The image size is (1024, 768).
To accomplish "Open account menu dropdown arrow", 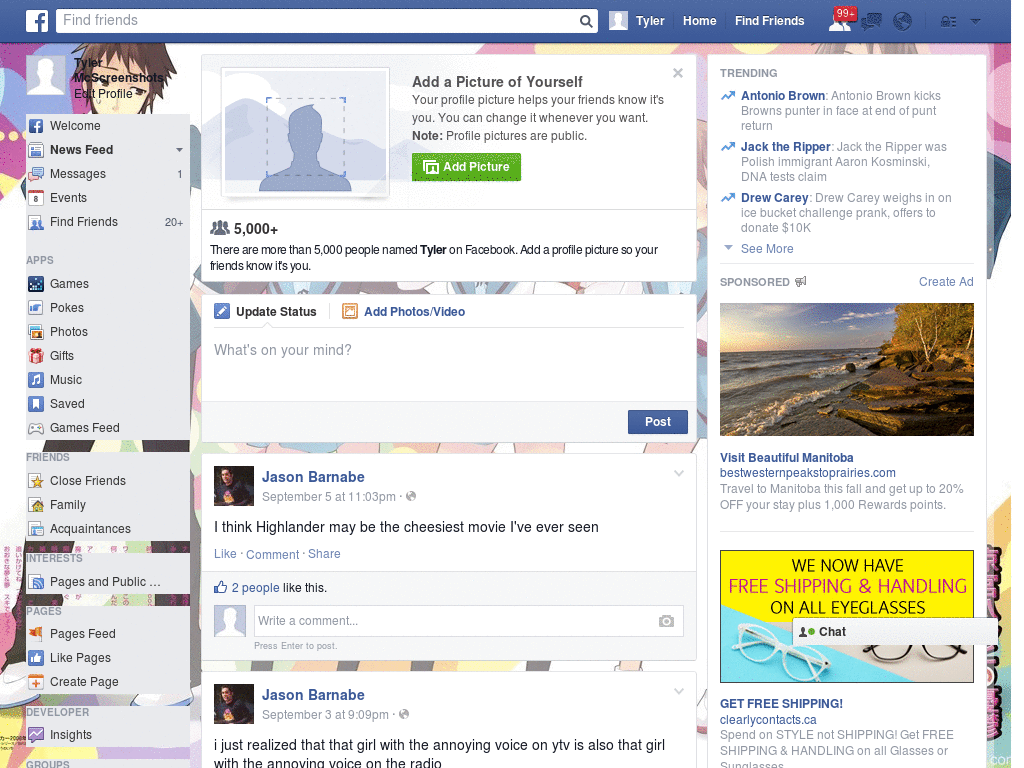I will coord(976,22).
